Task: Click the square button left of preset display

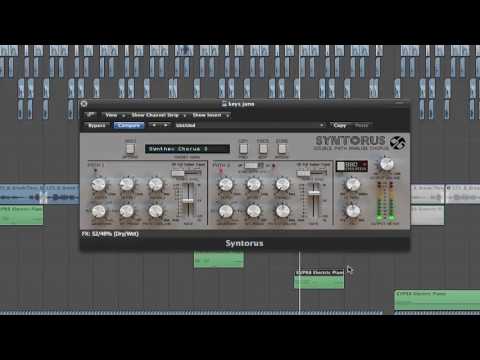Action: click(130, 149)
